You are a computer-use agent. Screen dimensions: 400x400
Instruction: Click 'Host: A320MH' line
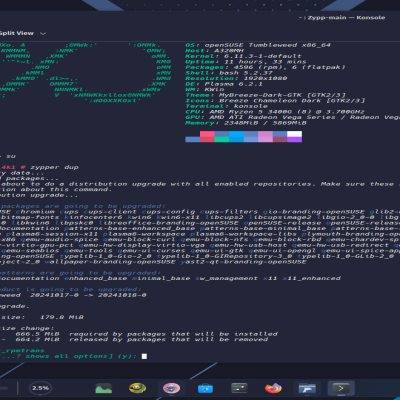[x=214, y=51]
